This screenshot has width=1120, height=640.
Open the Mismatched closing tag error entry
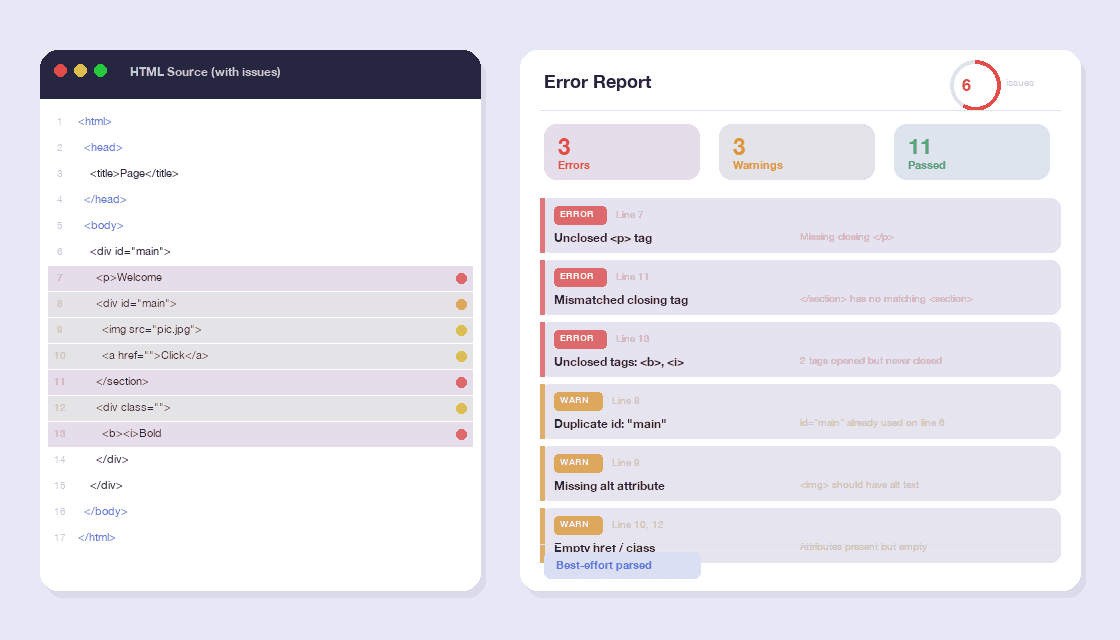pos(800,288)
